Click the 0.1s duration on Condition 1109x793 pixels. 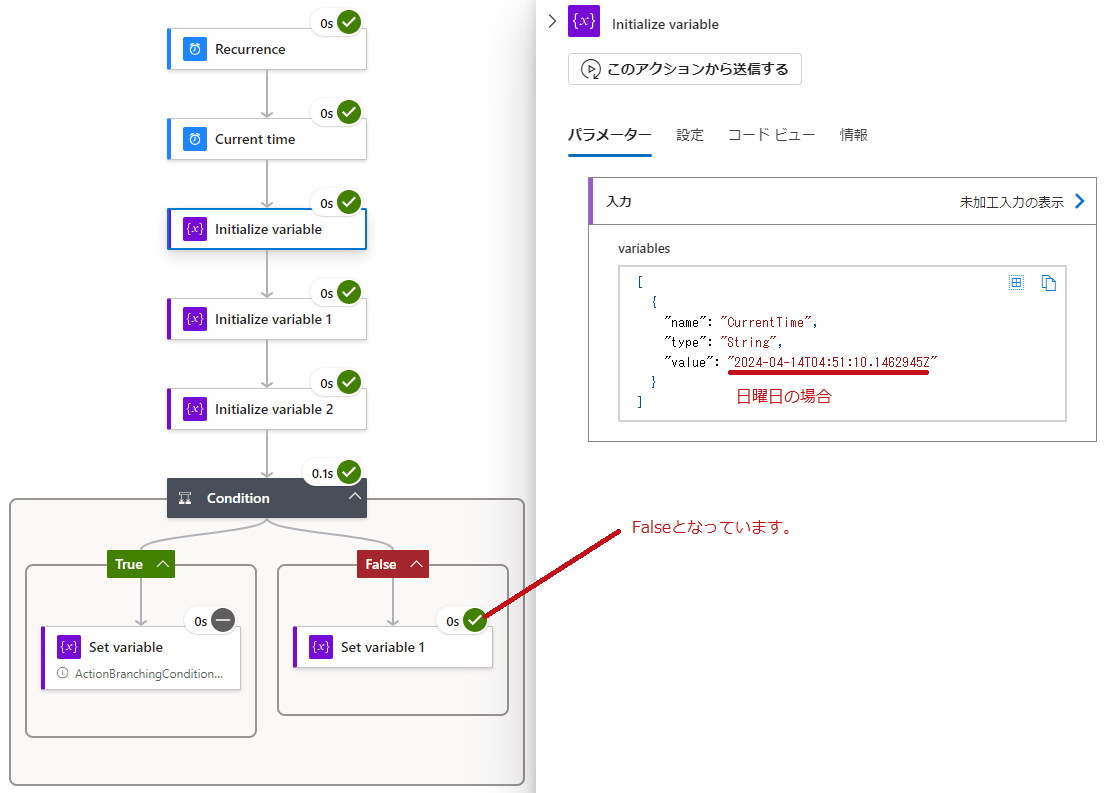point(323,473)
